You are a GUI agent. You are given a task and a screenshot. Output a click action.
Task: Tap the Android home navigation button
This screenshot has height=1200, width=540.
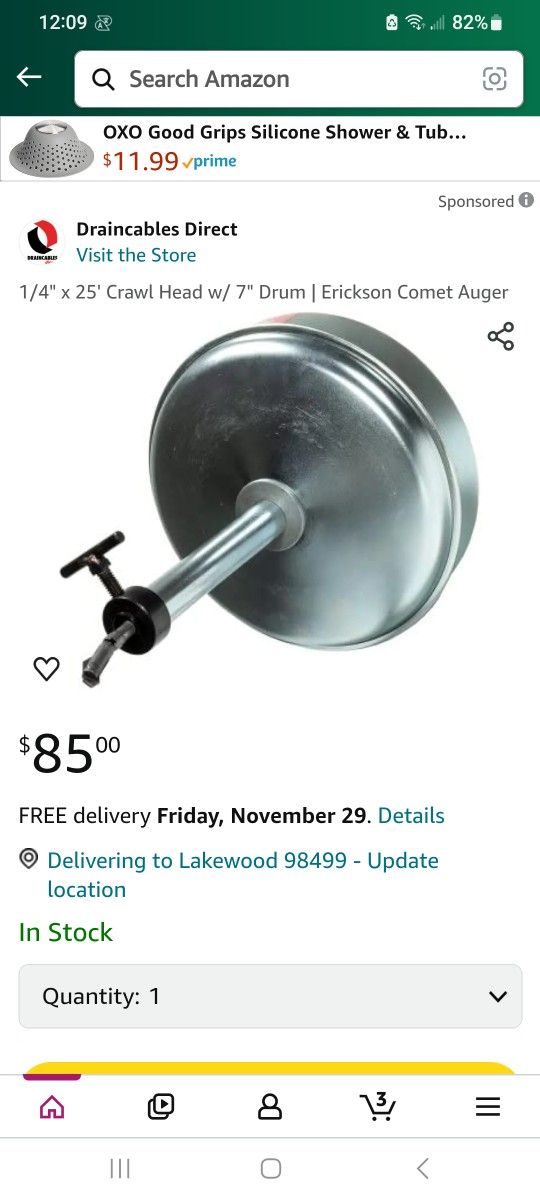[270, 1168]
